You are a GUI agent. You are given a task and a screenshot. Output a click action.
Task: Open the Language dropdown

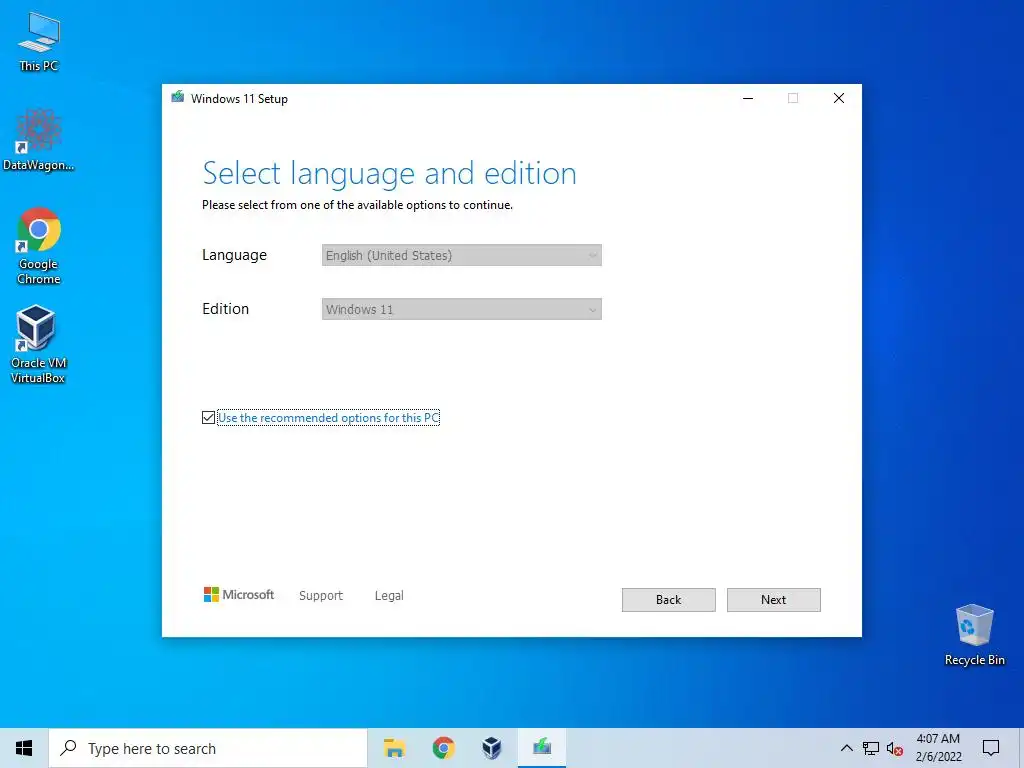462,255
